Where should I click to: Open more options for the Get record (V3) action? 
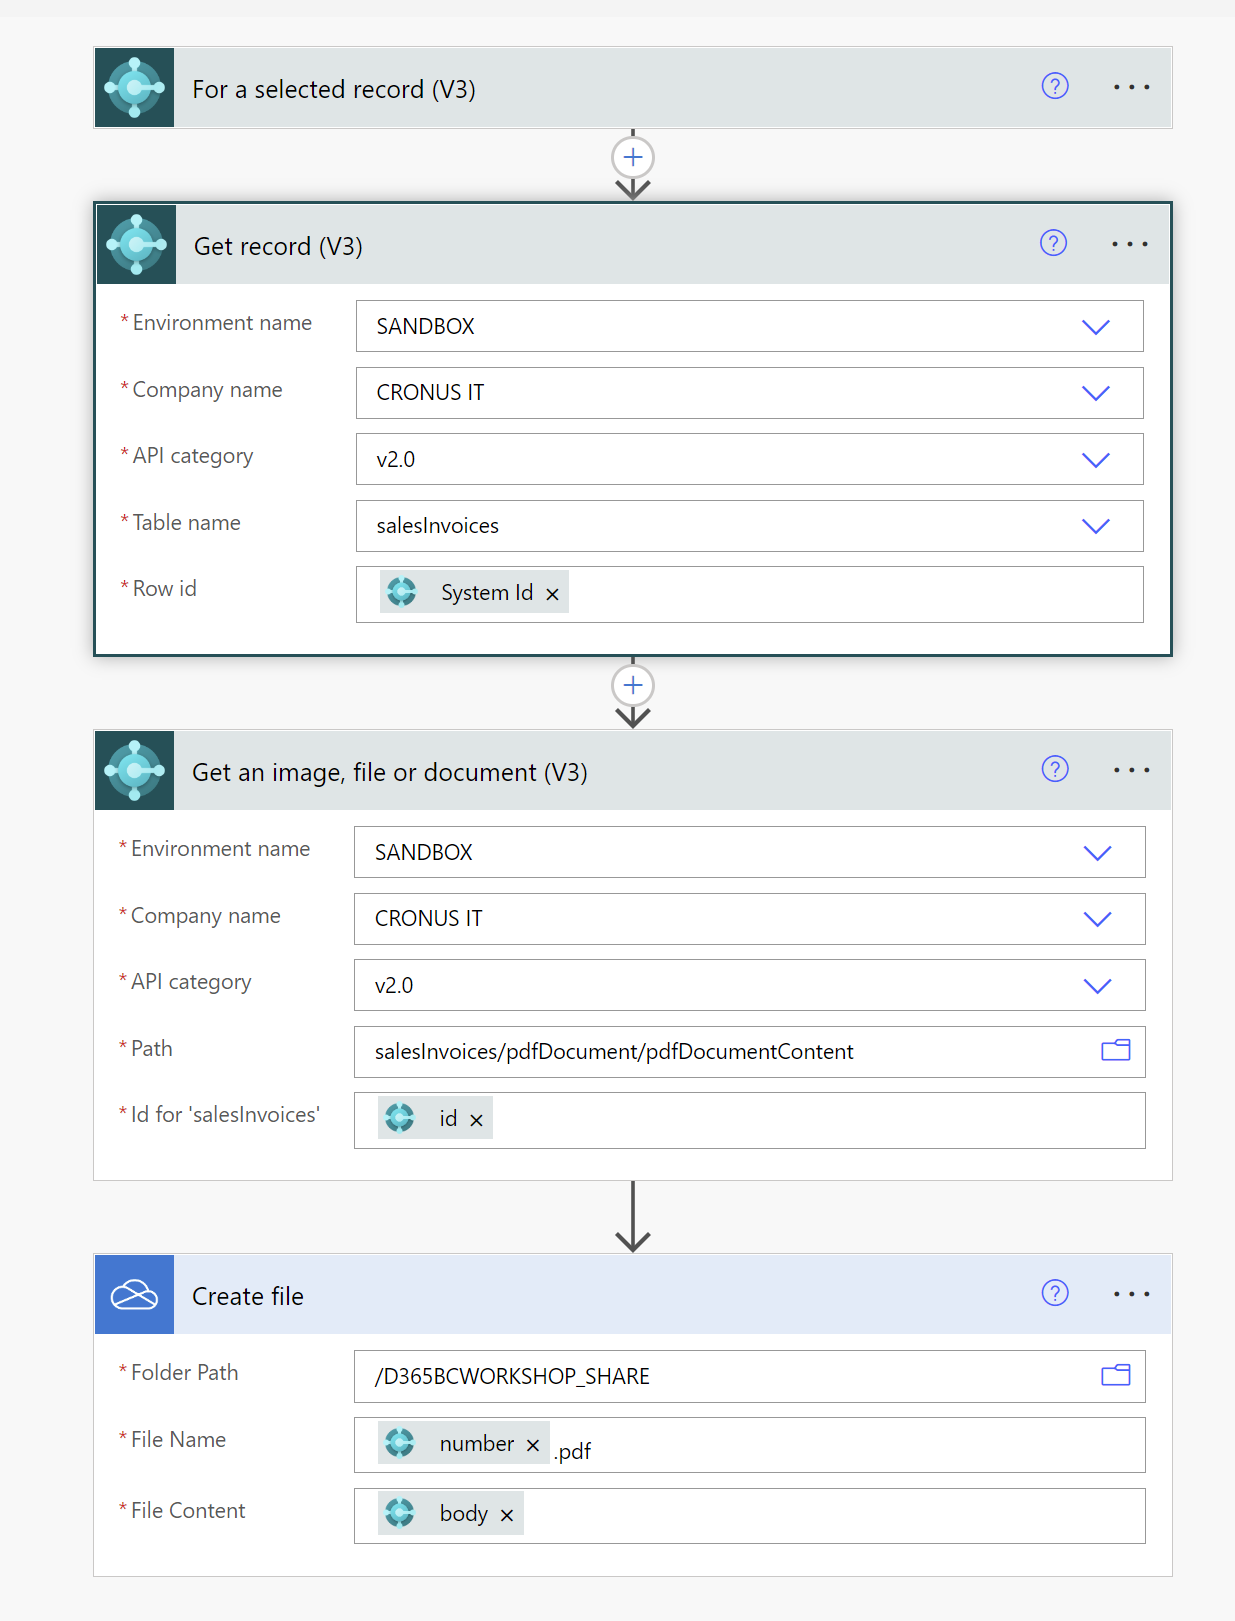(x=1129, y=244)
